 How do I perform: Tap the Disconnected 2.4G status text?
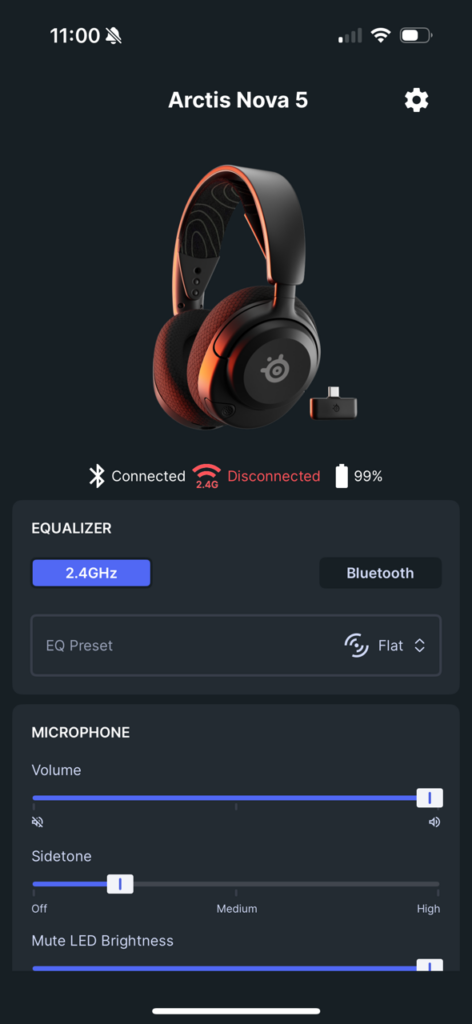274,476
